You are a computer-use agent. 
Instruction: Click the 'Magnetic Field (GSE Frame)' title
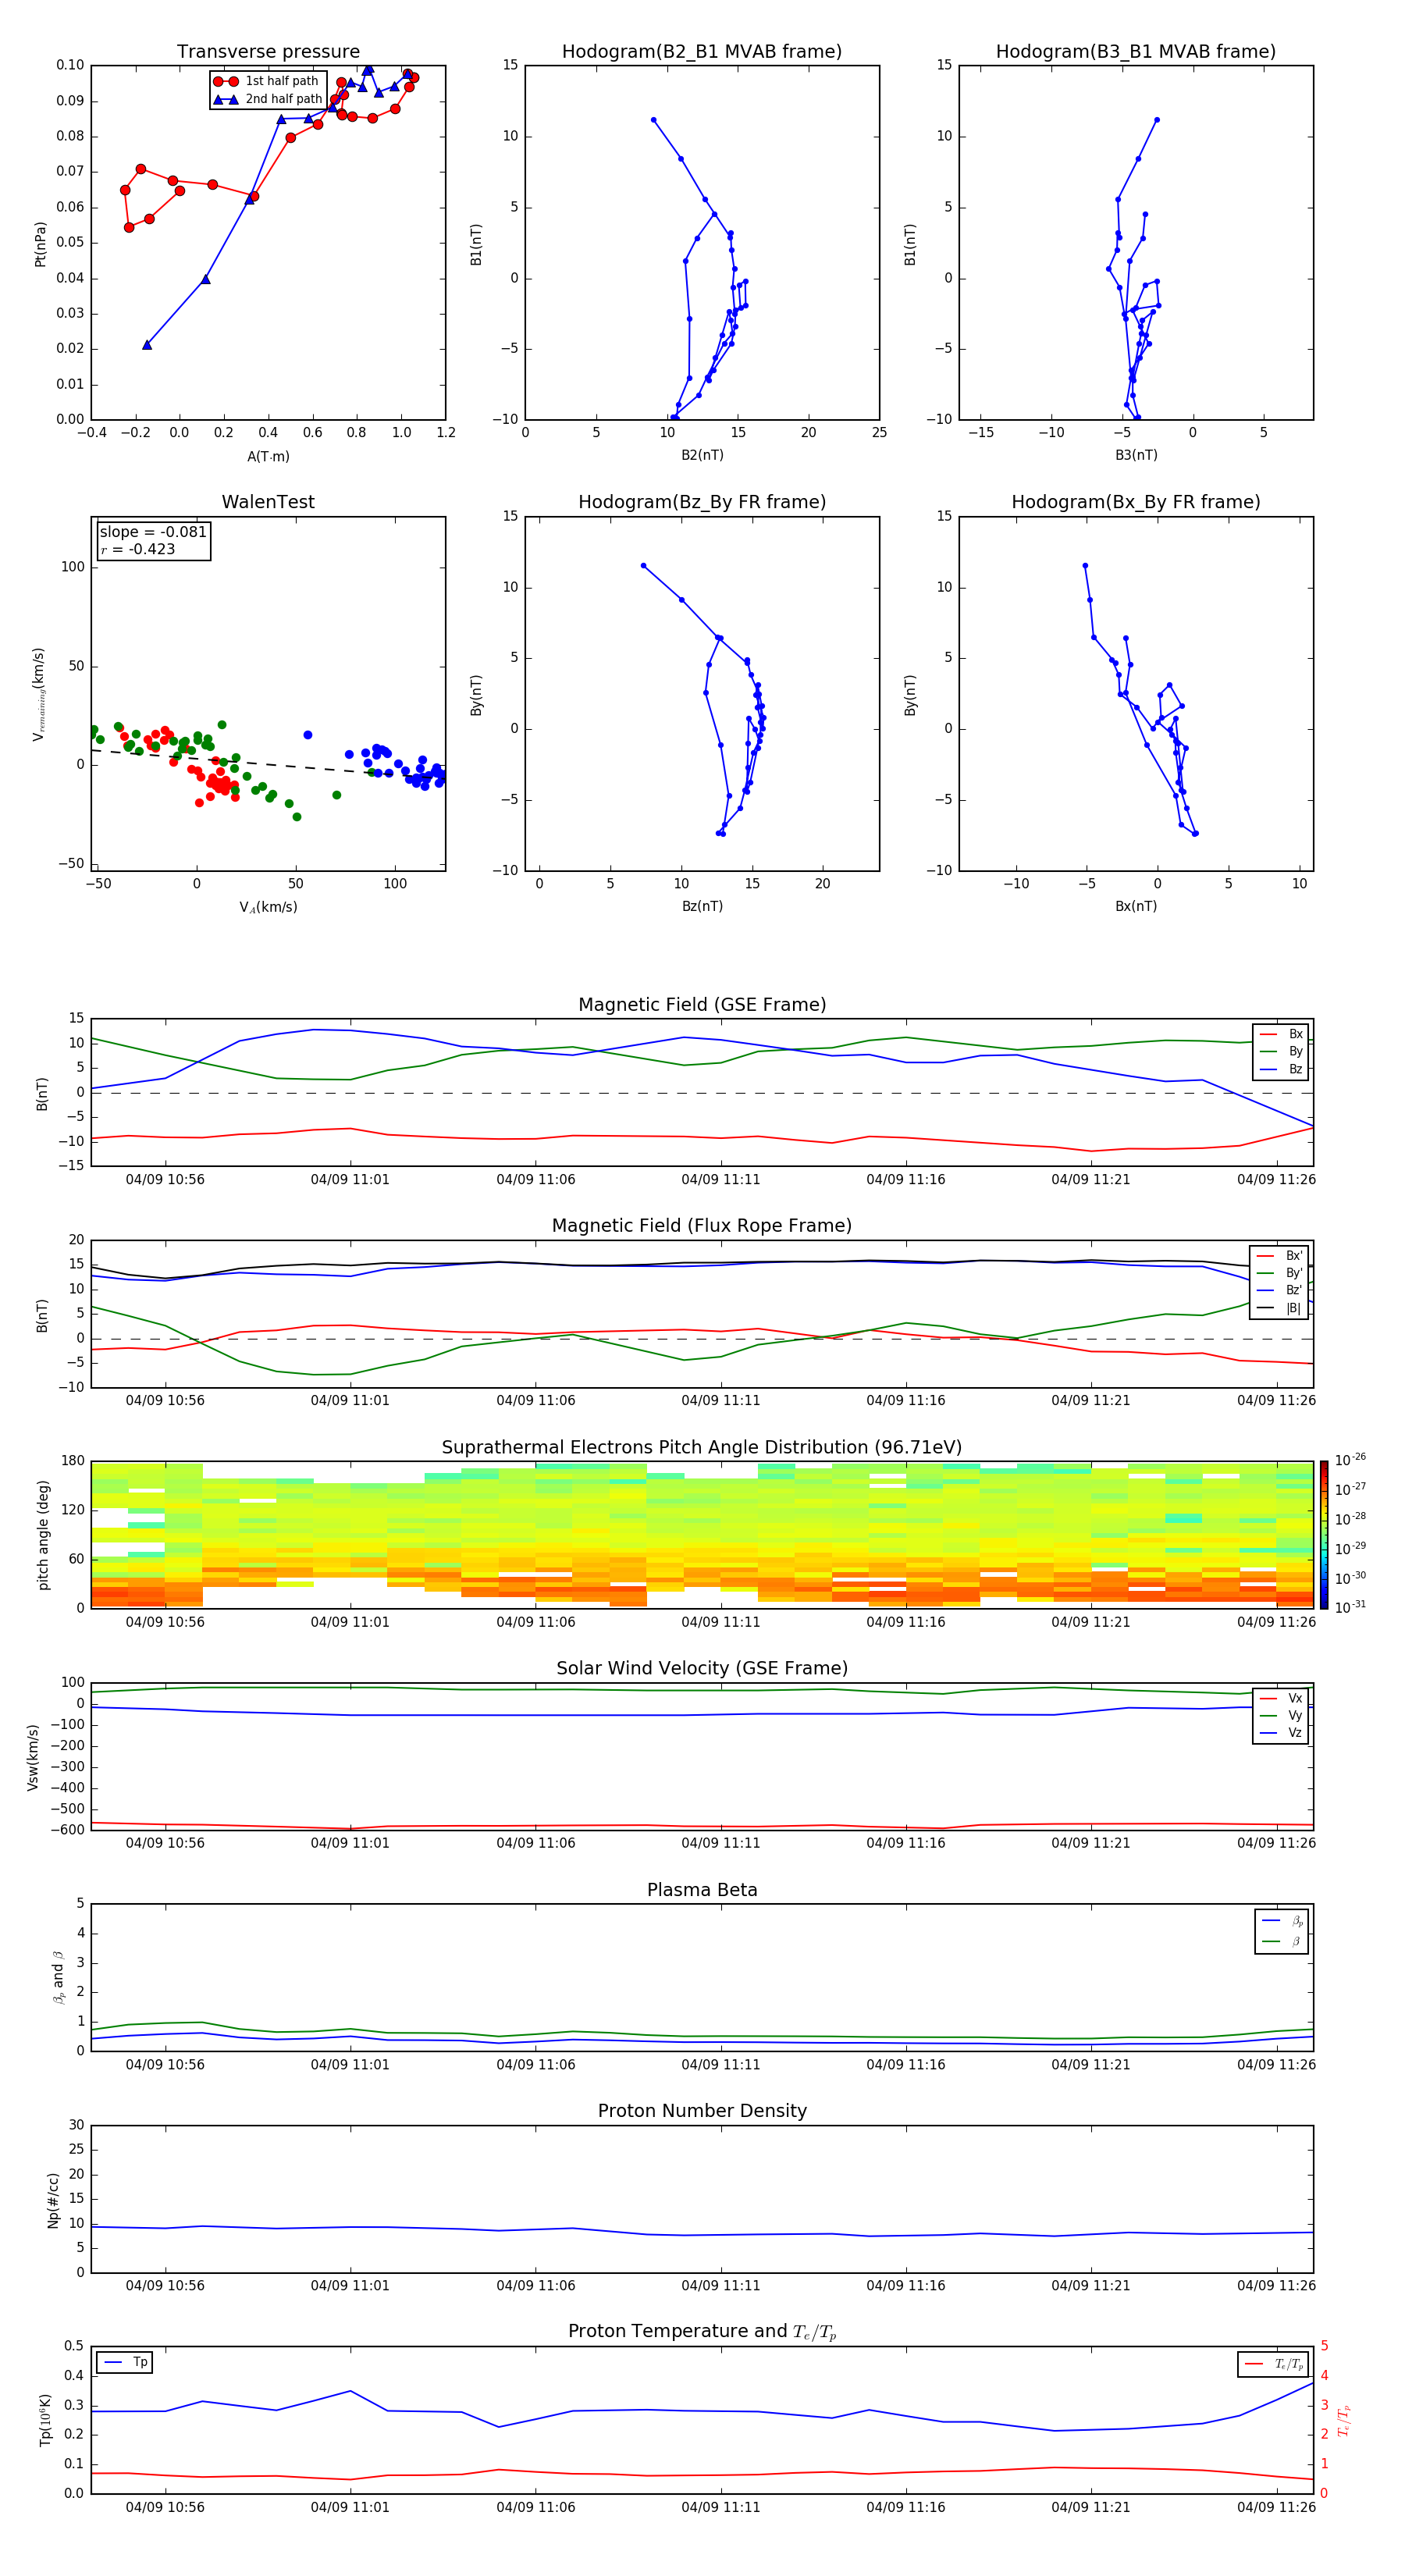702,1005
